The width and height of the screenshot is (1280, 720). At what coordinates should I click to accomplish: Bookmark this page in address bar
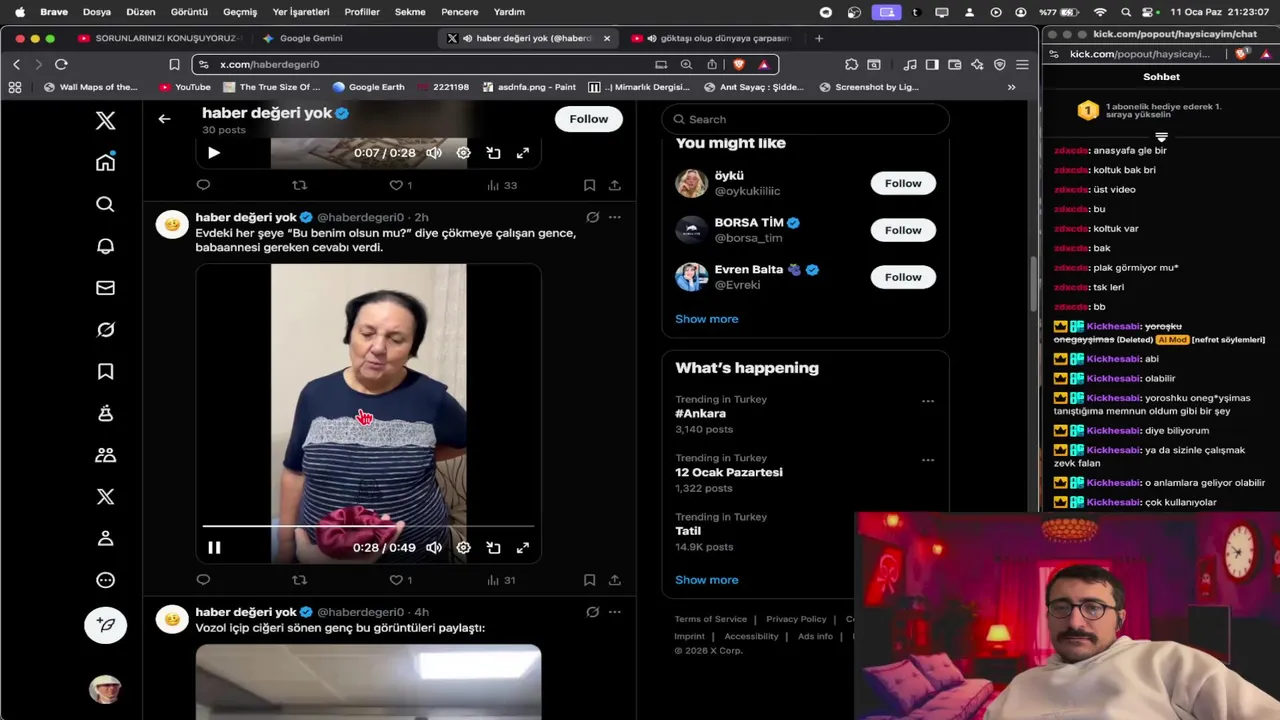pos(174,64)
